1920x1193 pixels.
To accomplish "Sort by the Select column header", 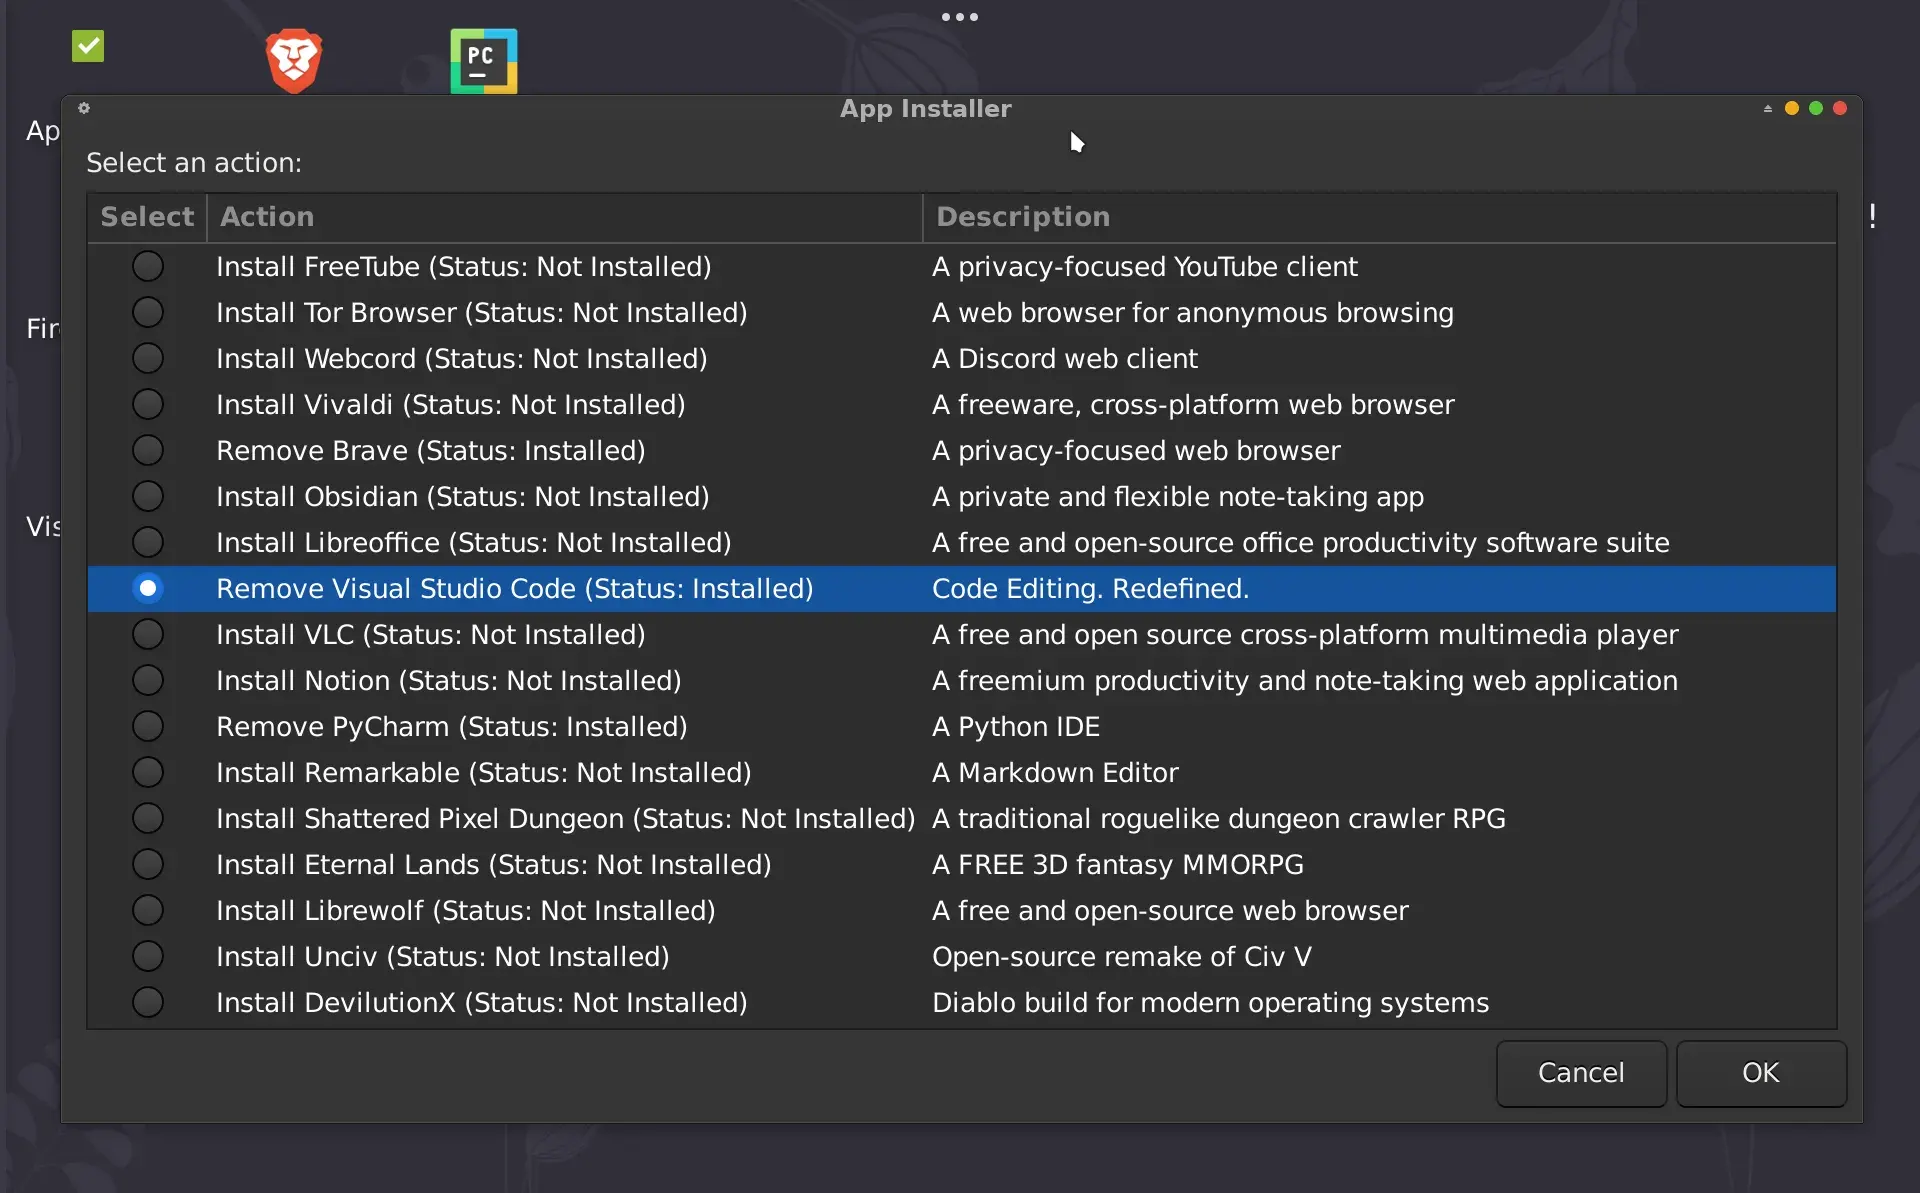I will pos(147,217).
